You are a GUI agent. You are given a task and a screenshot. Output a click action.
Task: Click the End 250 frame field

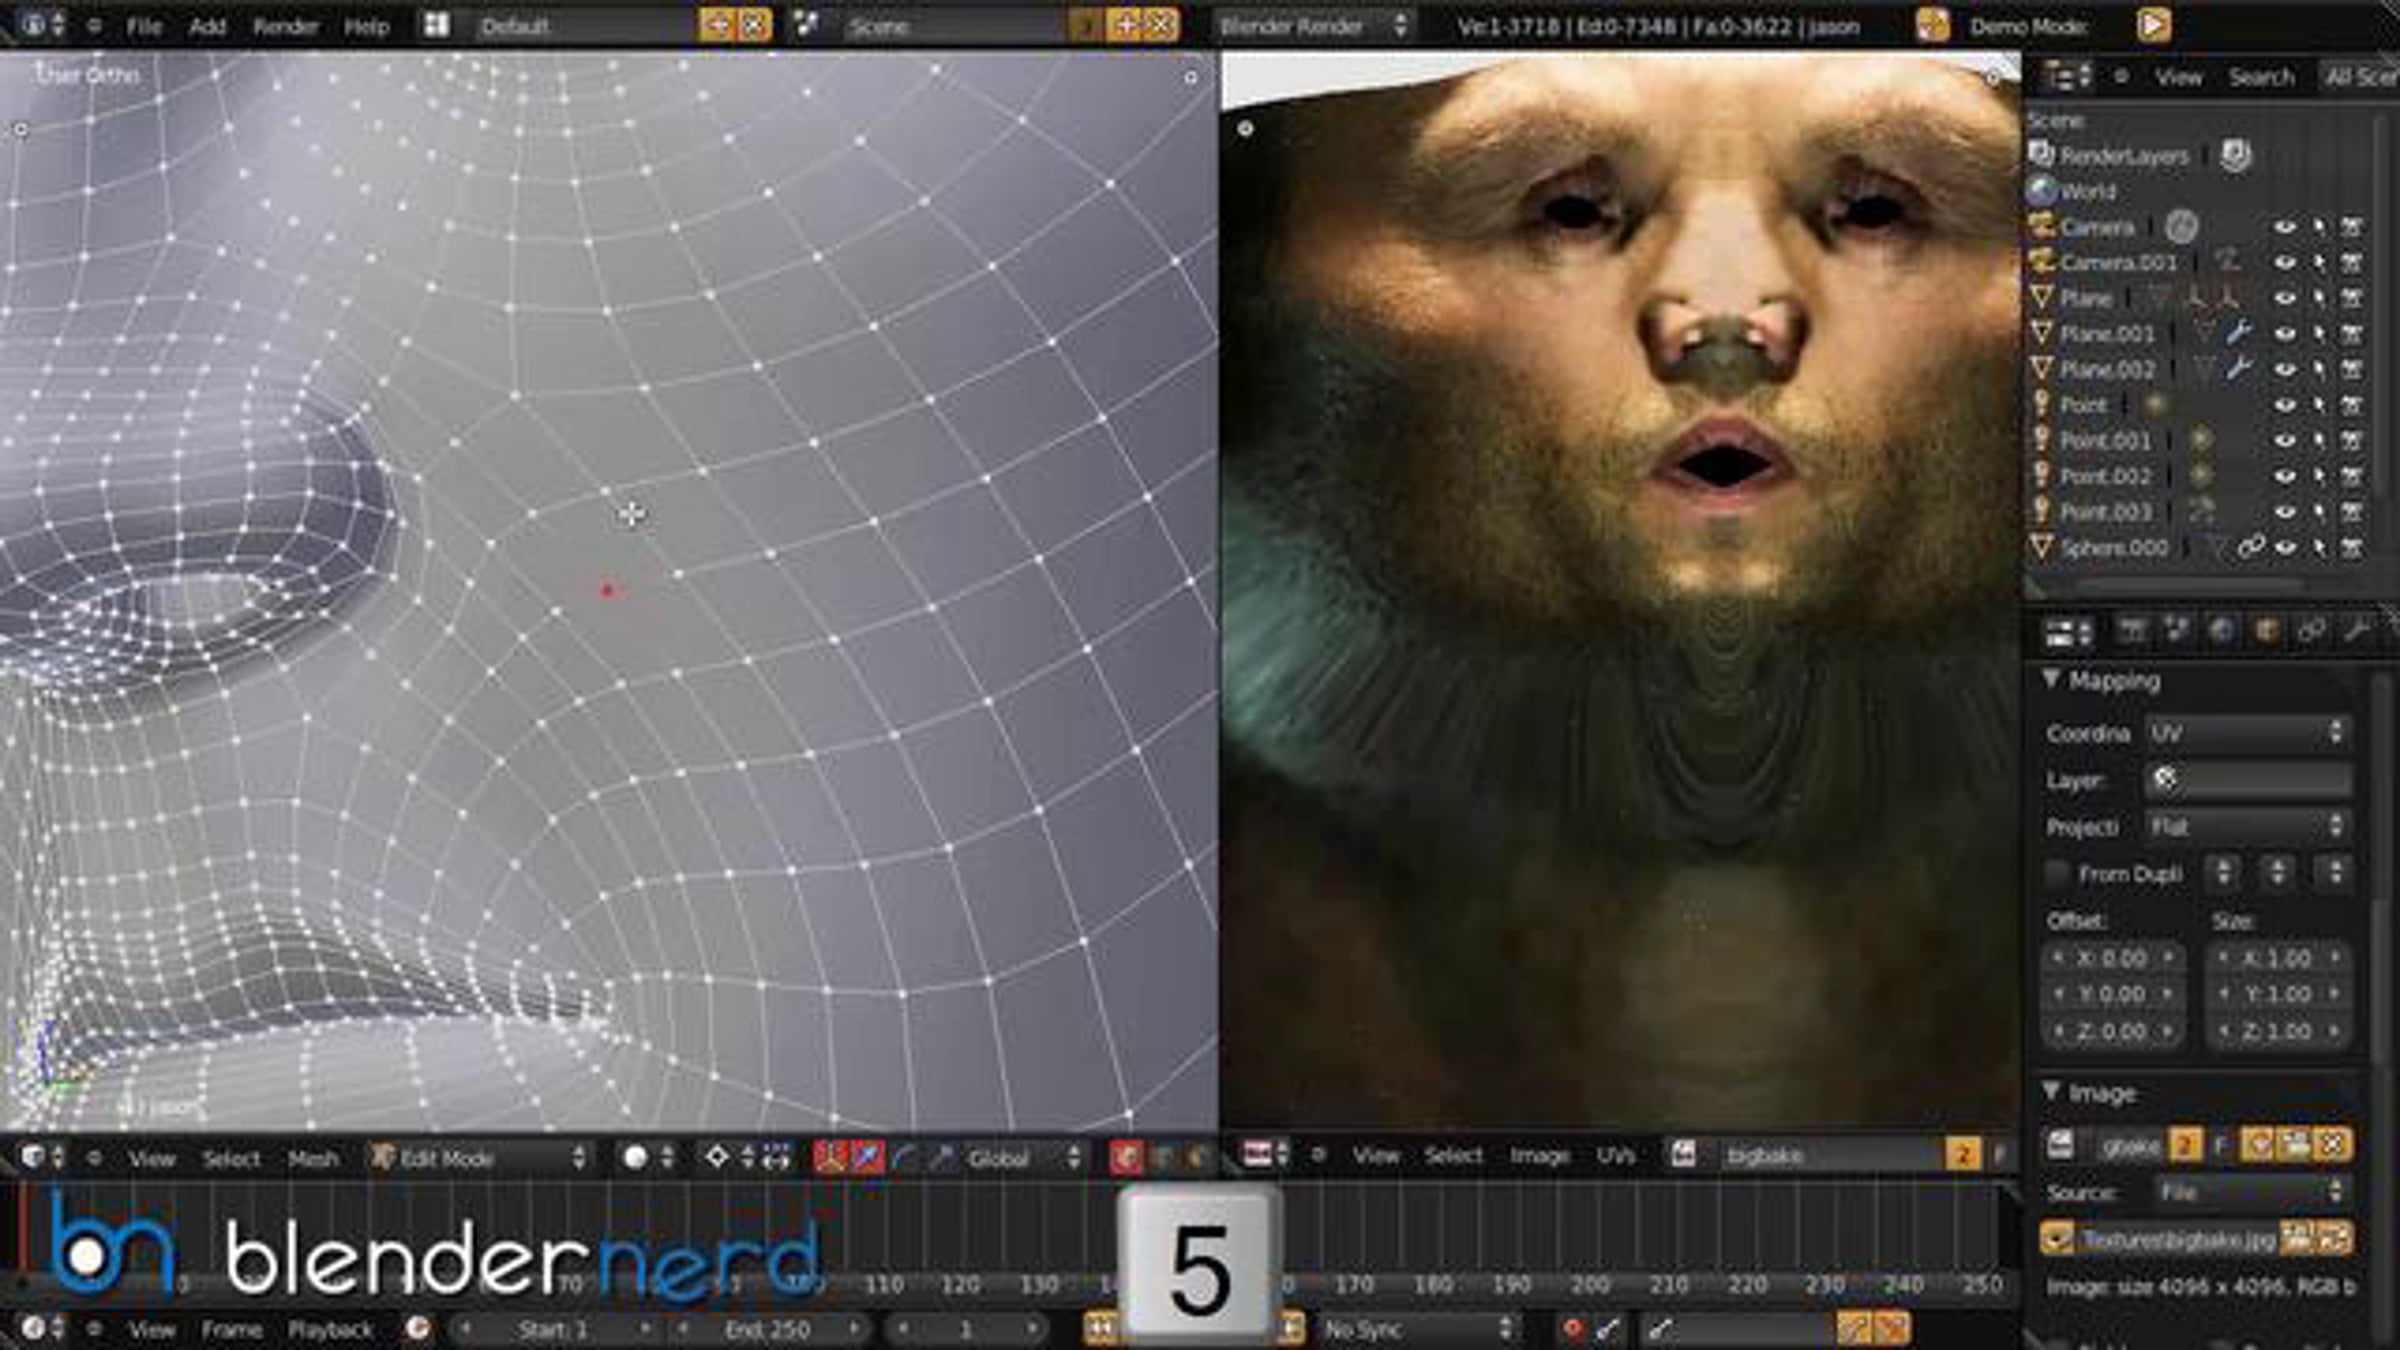[767, 1330]
